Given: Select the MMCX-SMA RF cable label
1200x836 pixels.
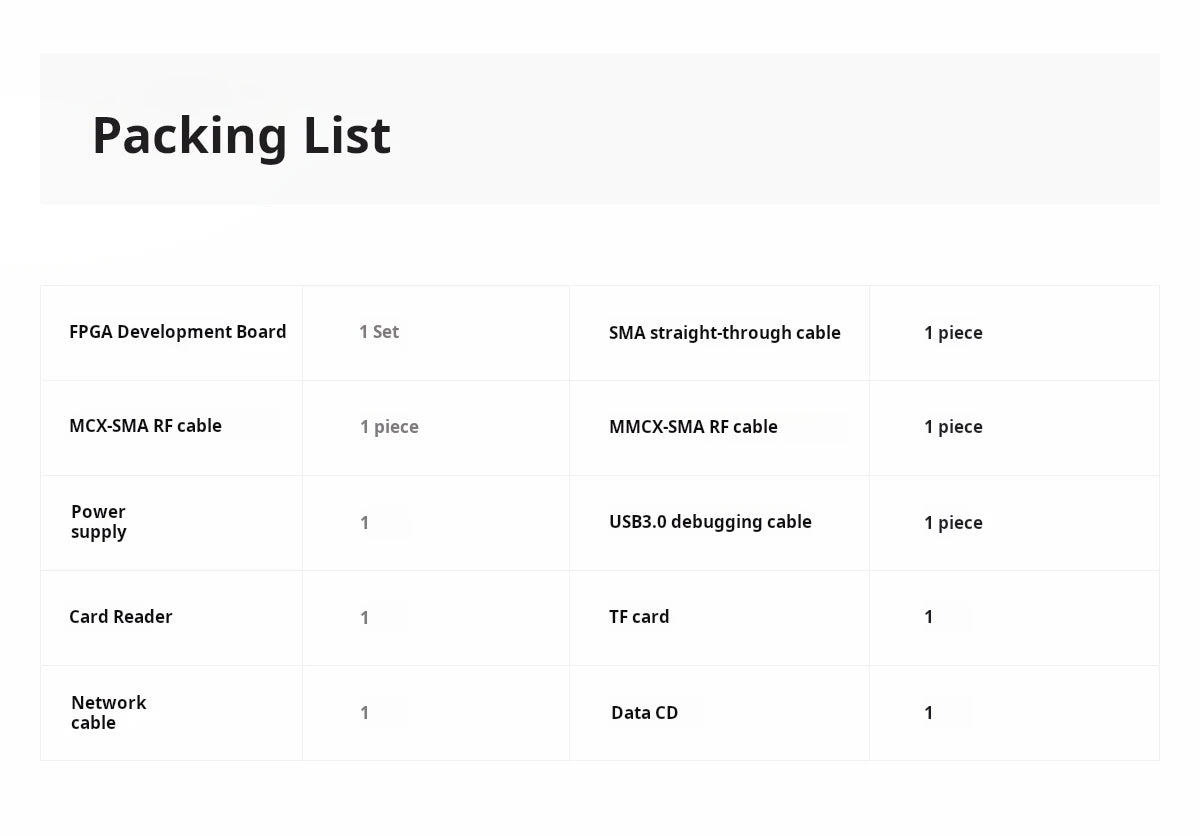Looking at the screenshot, I should 693,427.
